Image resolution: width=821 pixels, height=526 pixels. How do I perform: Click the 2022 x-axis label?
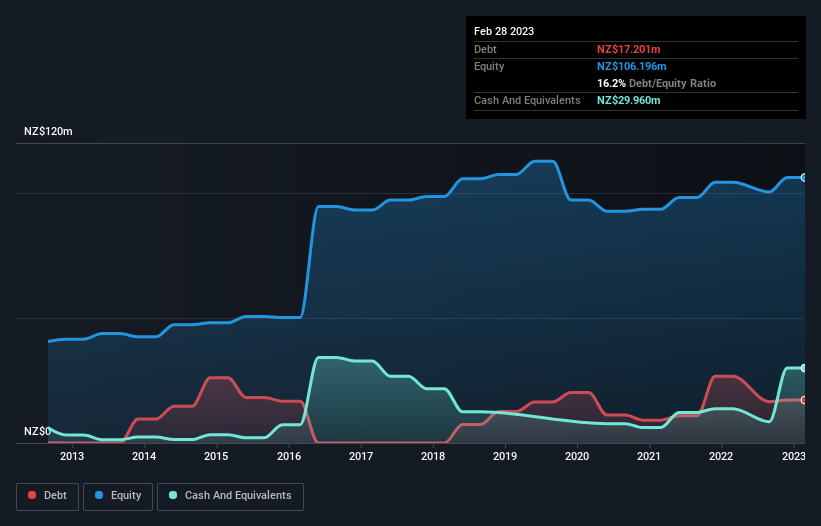click(x=721, y=456)
